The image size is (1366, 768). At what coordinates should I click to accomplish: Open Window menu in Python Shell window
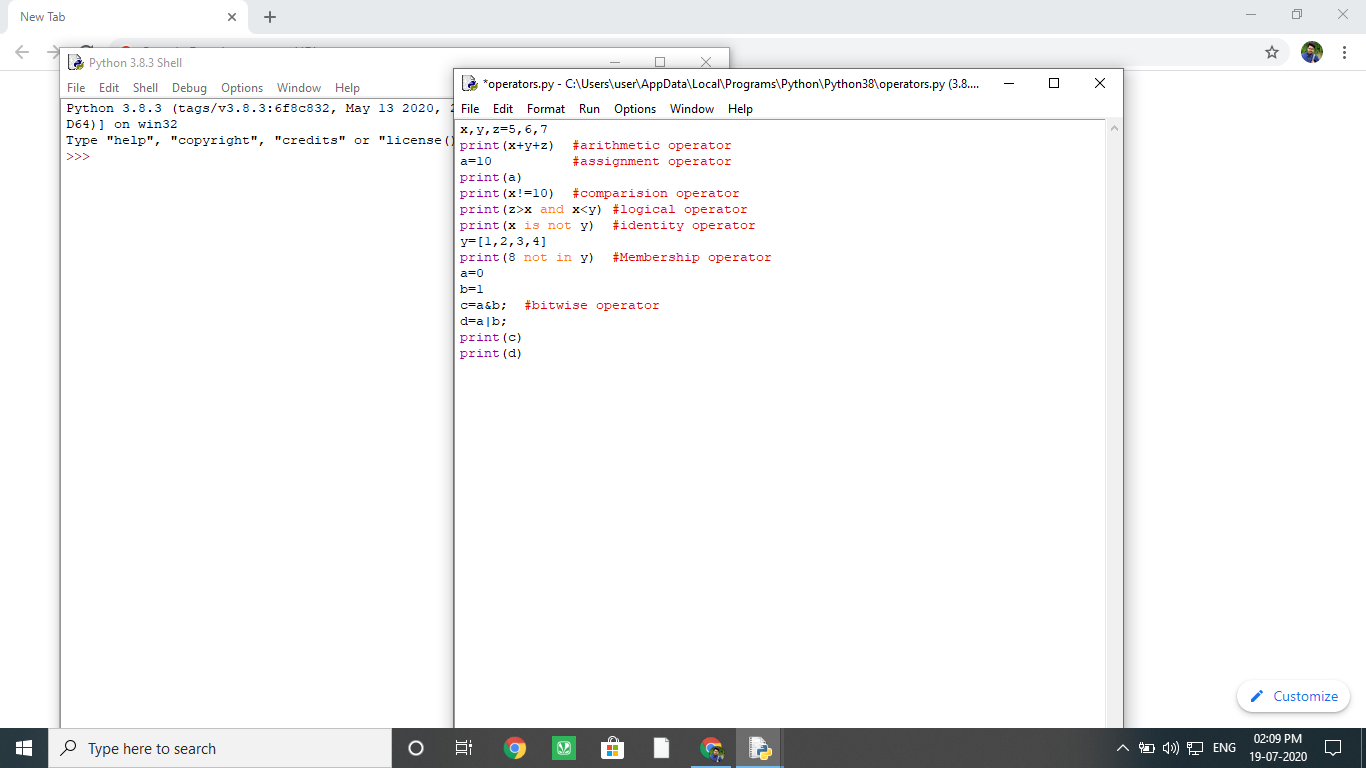299,88
